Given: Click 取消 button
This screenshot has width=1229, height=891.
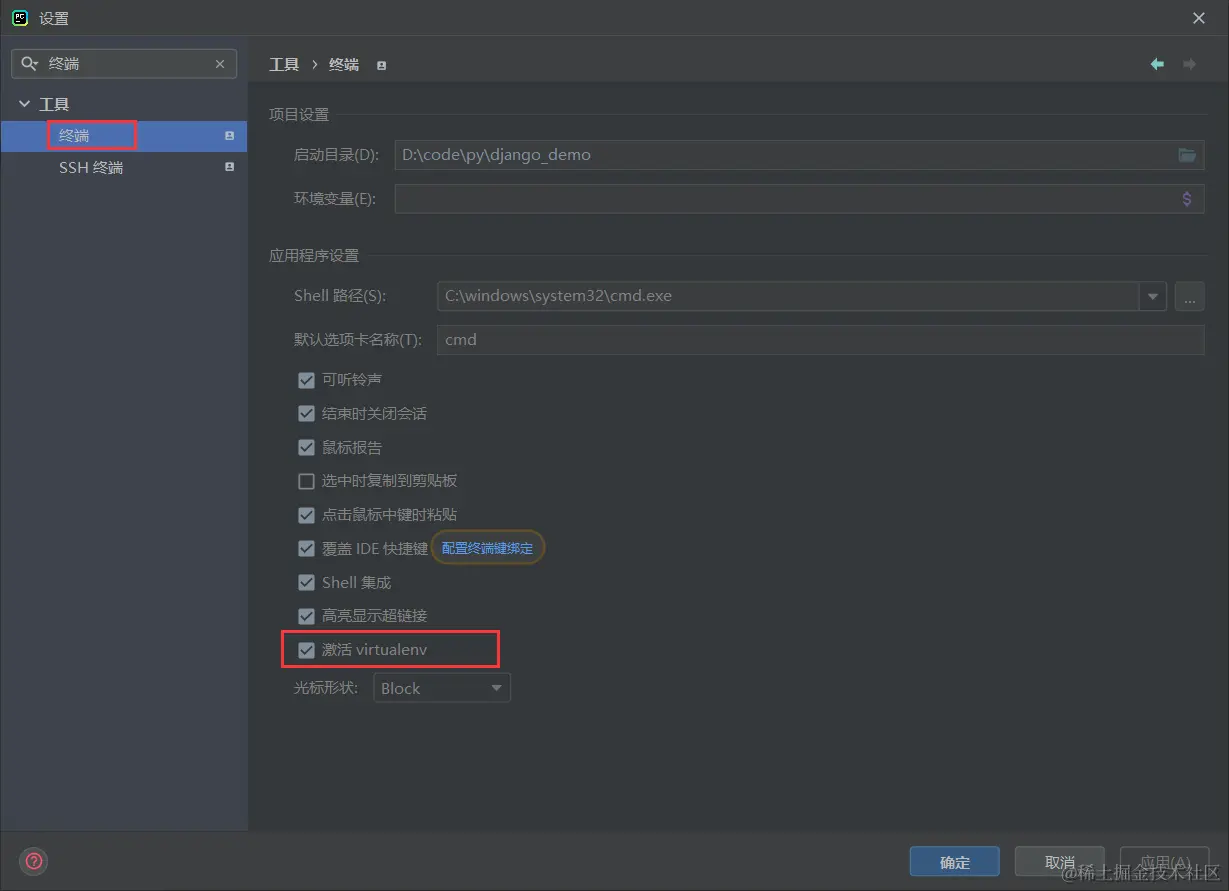Looking at the screenshot, I should click(x=1060, y=862).
